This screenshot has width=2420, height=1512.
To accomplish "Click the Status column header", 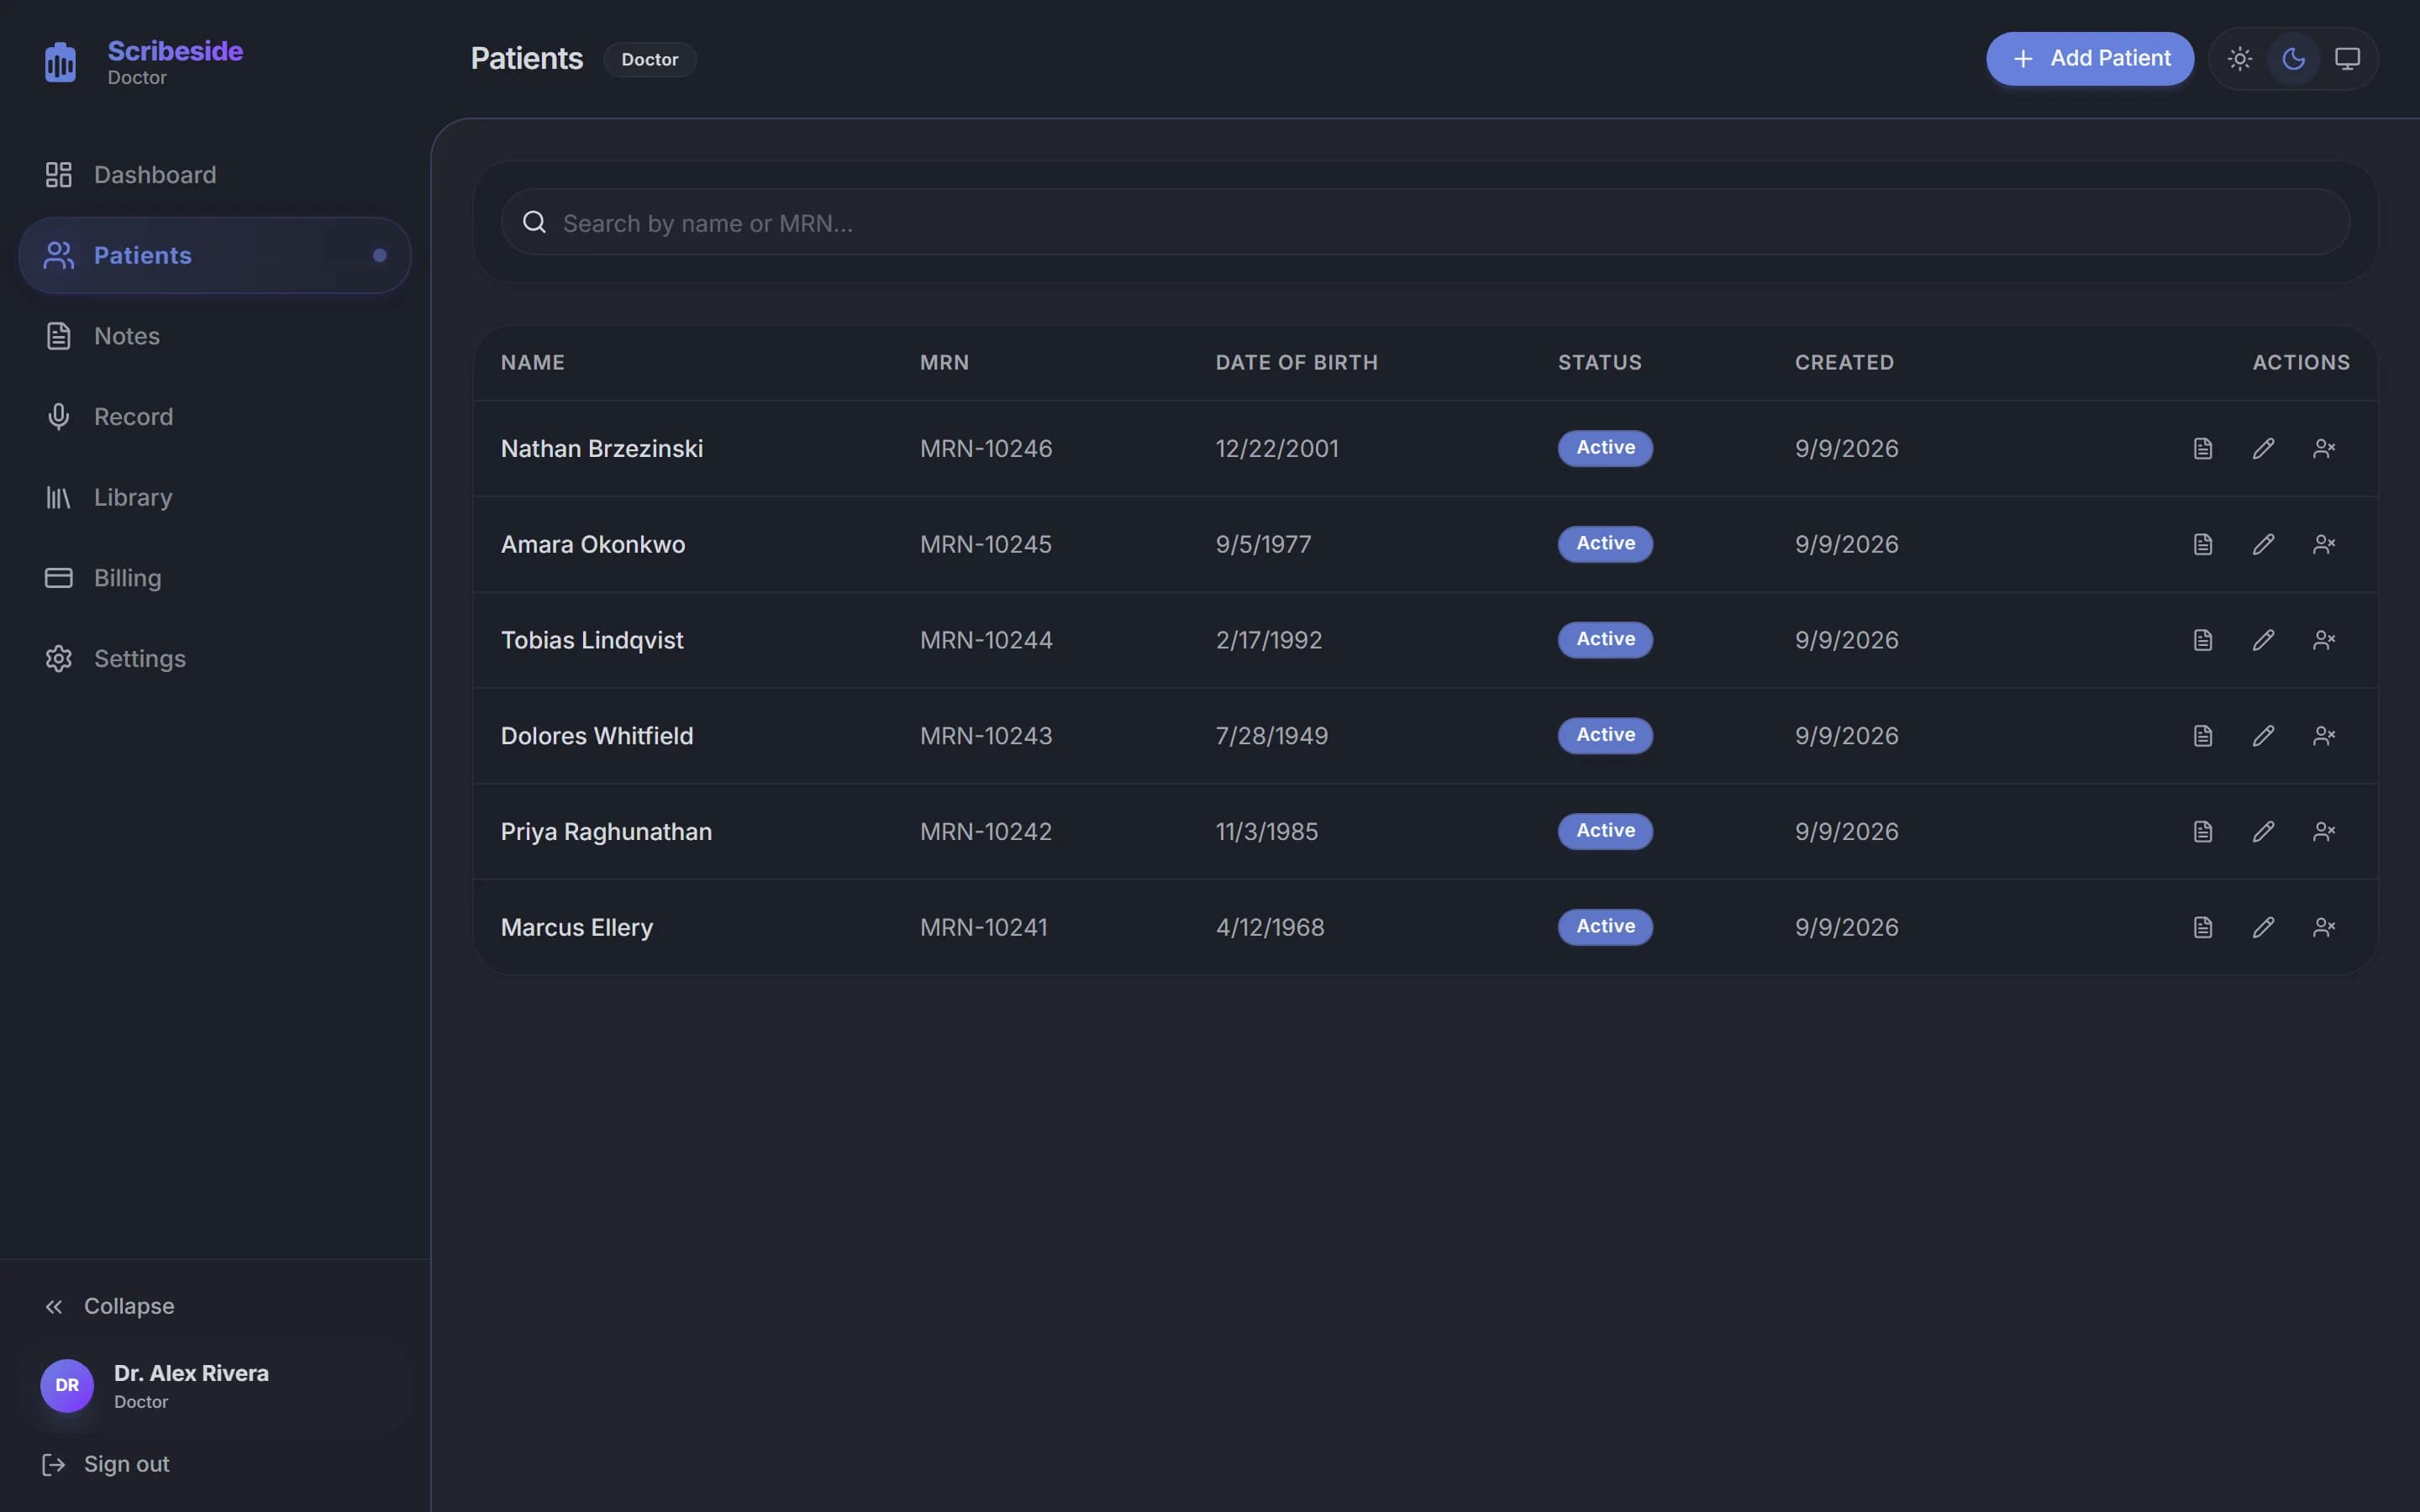I will click(1600, 362).
